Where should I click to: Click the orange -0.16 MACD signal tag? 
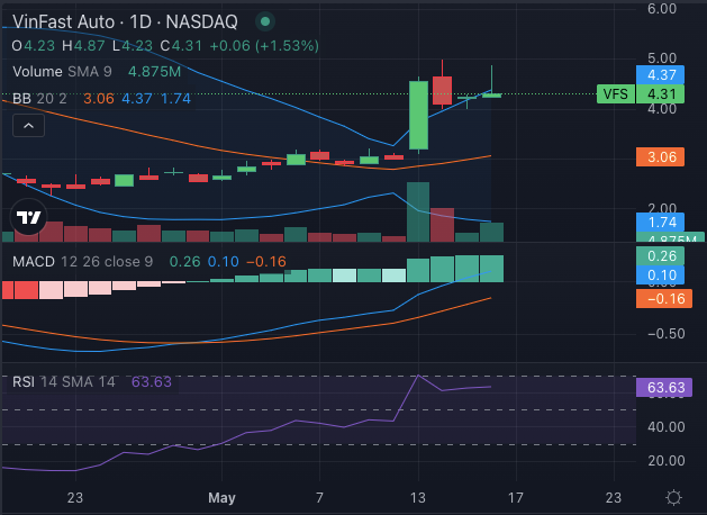663,299
